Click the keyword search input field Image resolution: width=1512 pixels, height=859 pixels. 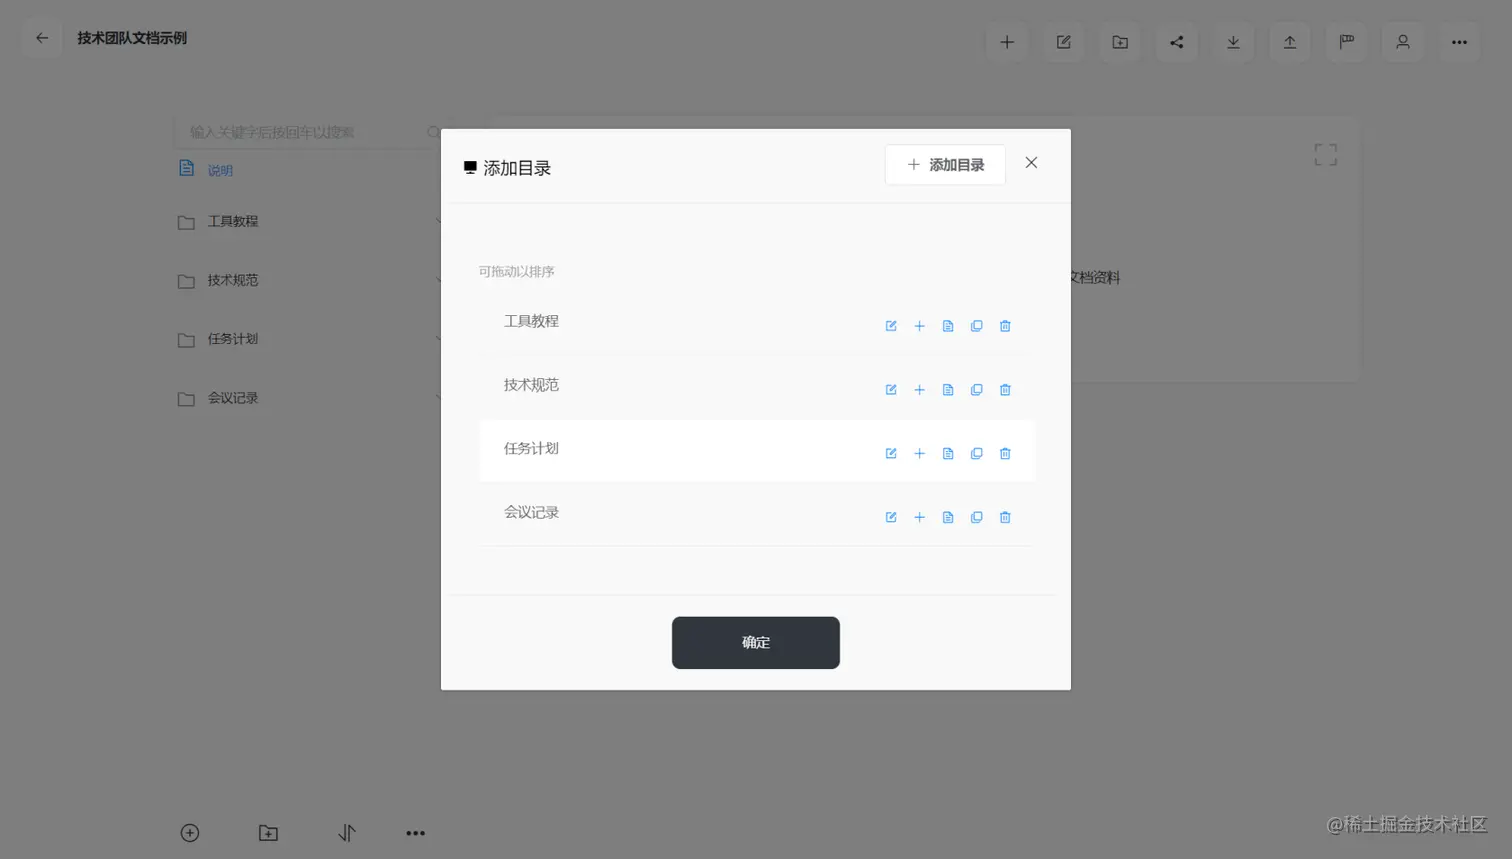pos(300,132)
